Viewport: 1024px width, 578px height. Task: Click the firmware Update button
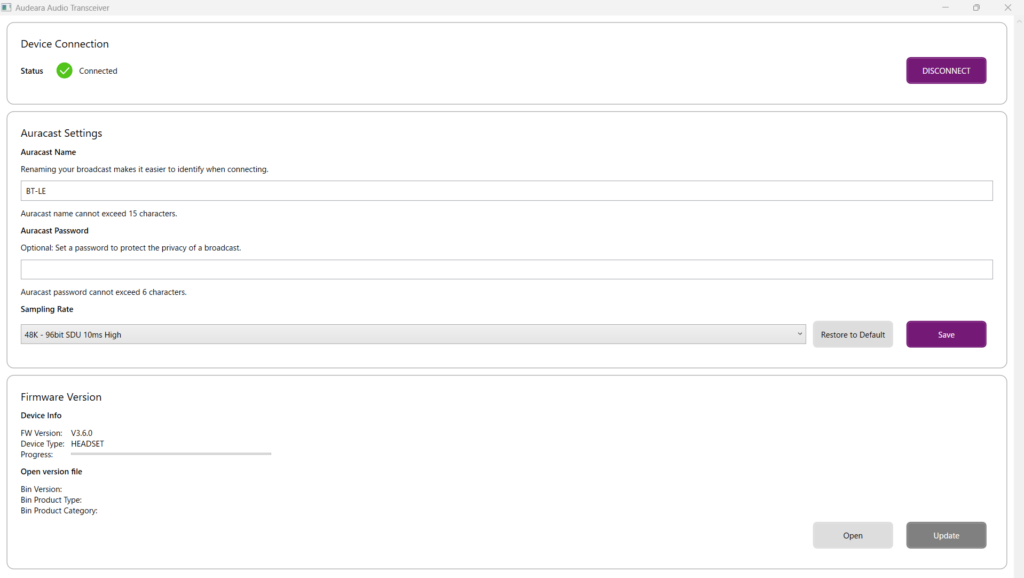pos(946,536)
